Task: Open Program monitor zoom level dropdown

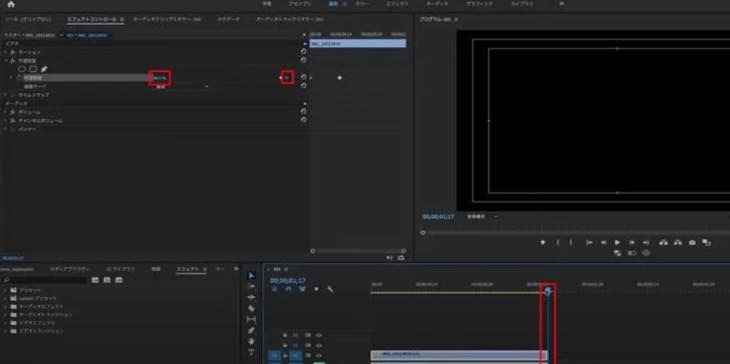Action: (x=483, y=216)
